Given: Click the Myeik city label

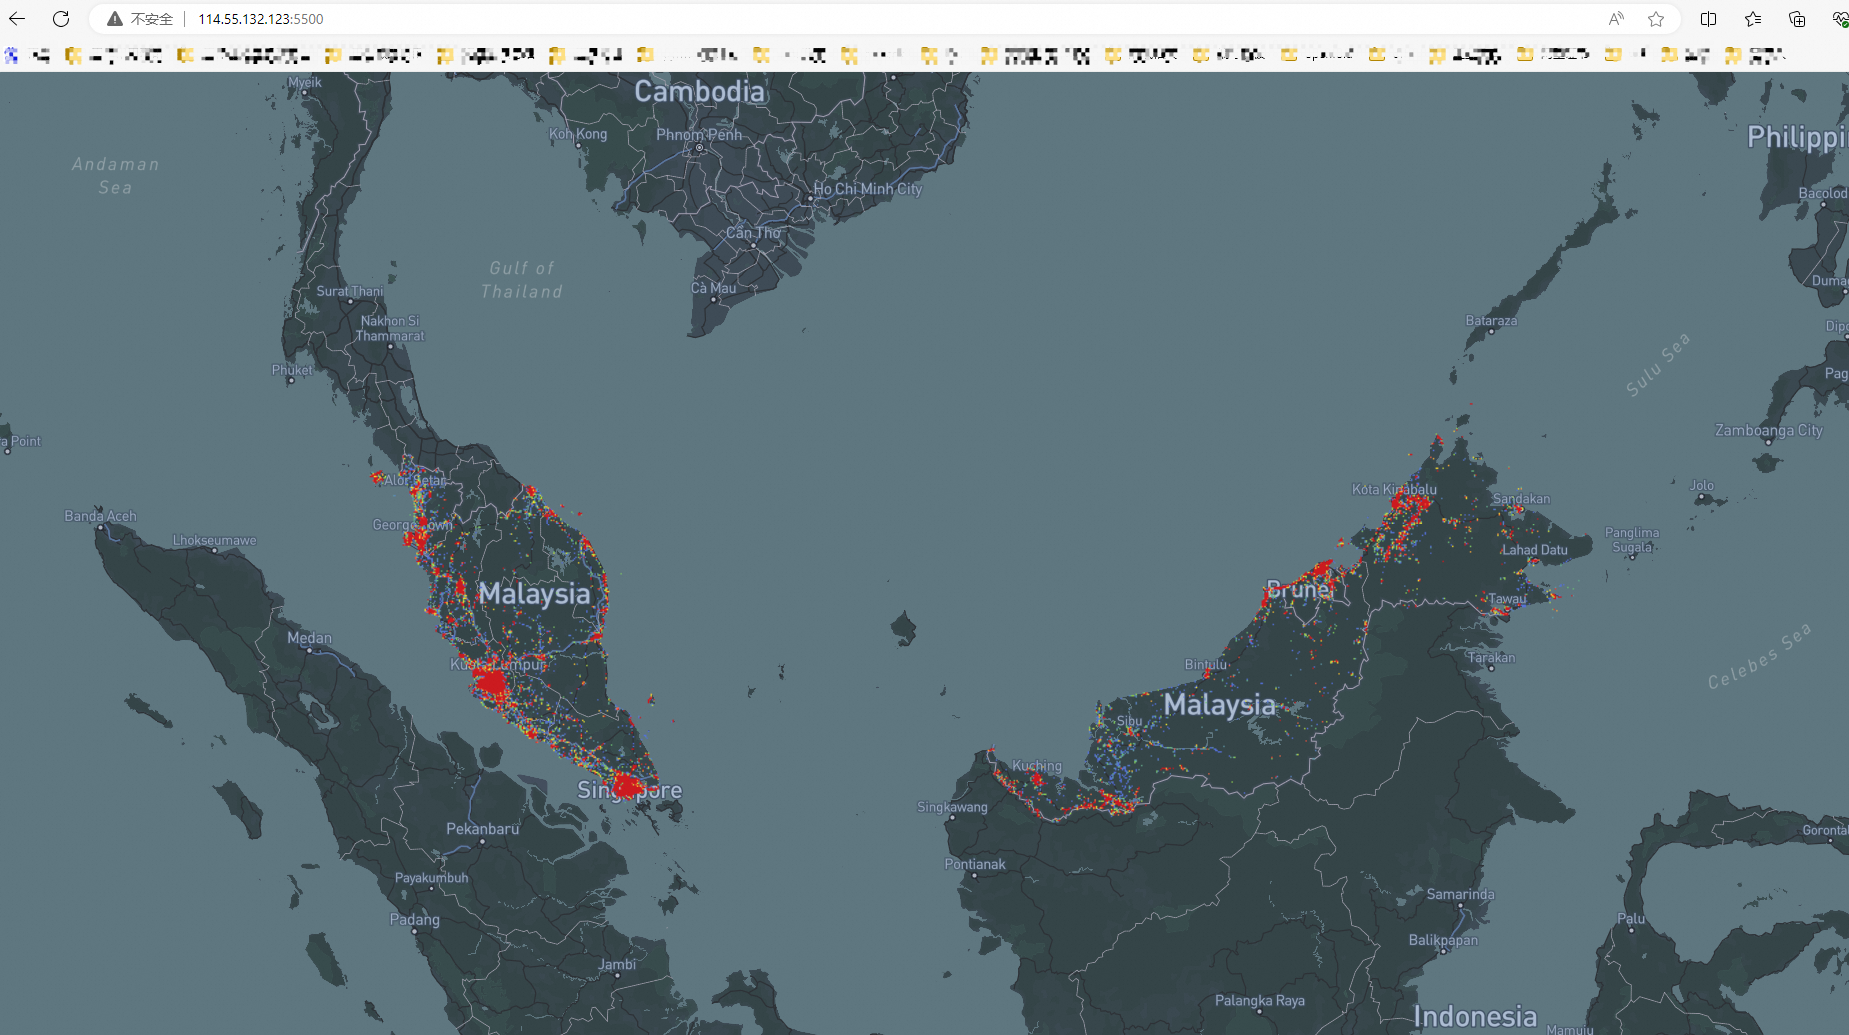Looking at the screenshot, I should pyautogui.click(x=305, y=82).
